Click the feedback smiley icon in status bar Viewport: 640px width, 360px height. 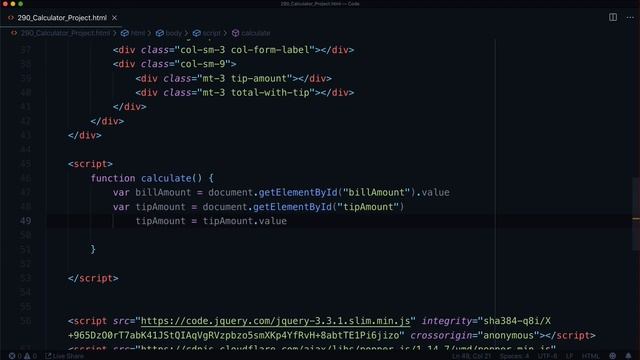pos(612,356)
